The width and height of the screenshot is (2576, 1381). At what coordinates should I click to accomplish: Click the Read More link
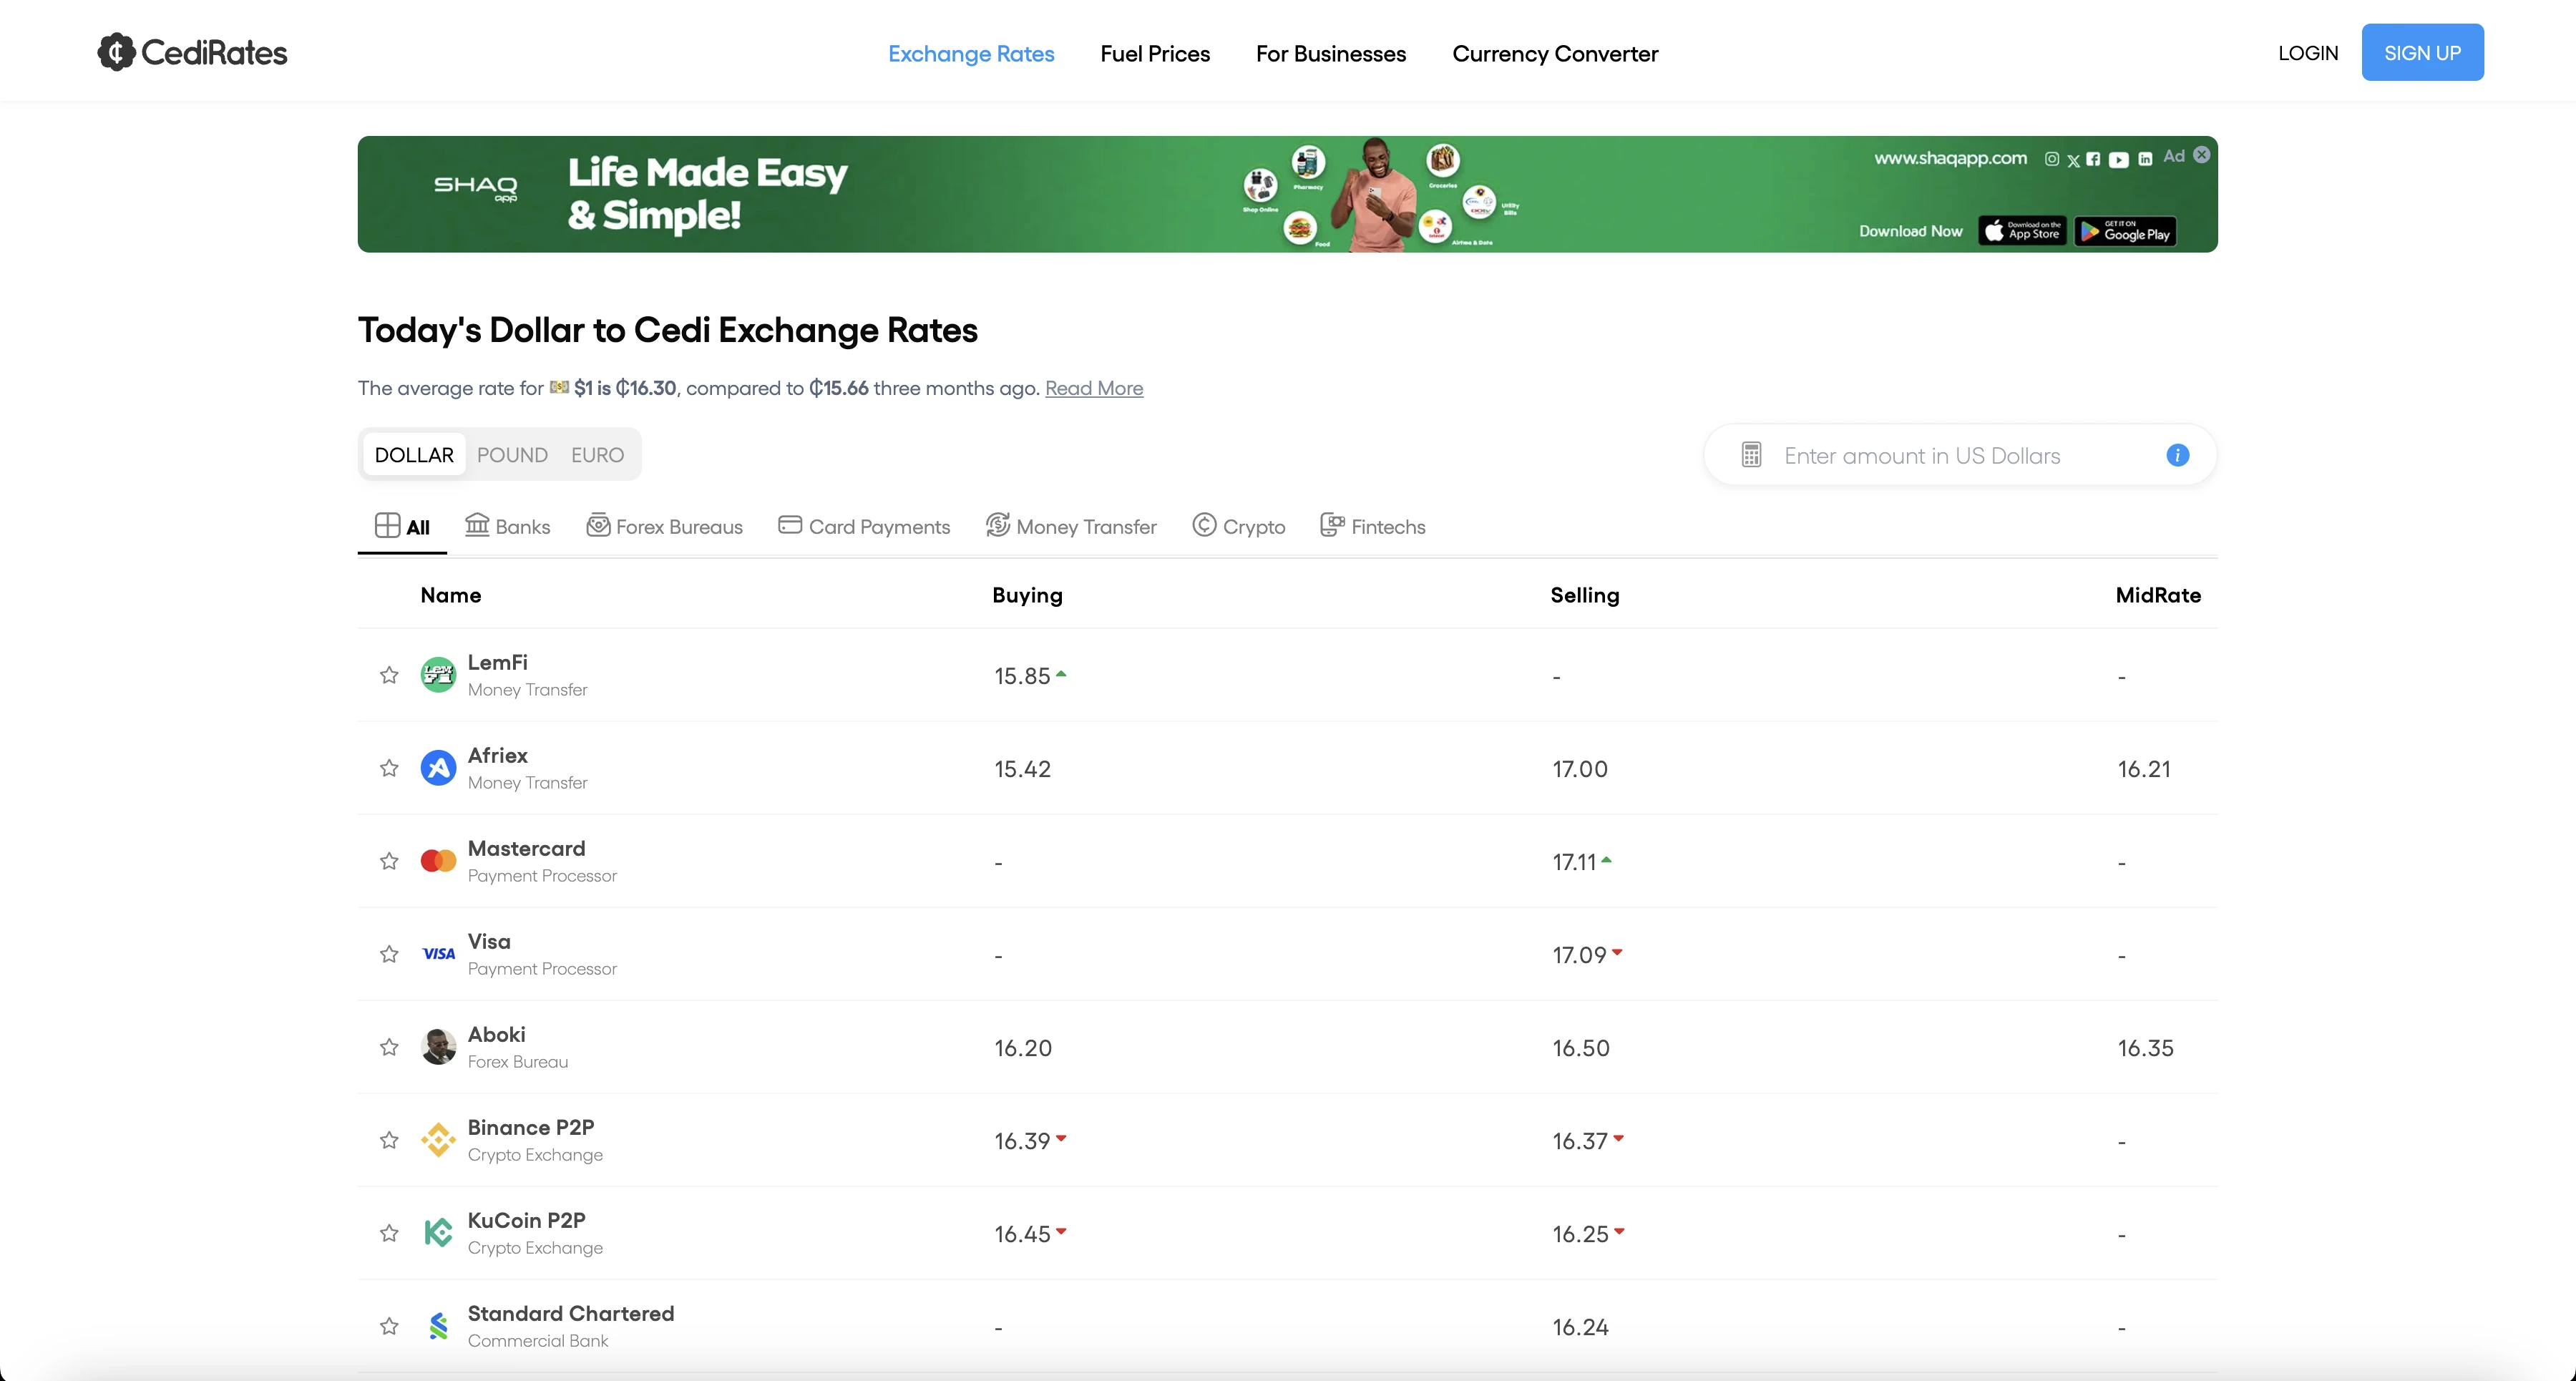[1094, 388]
